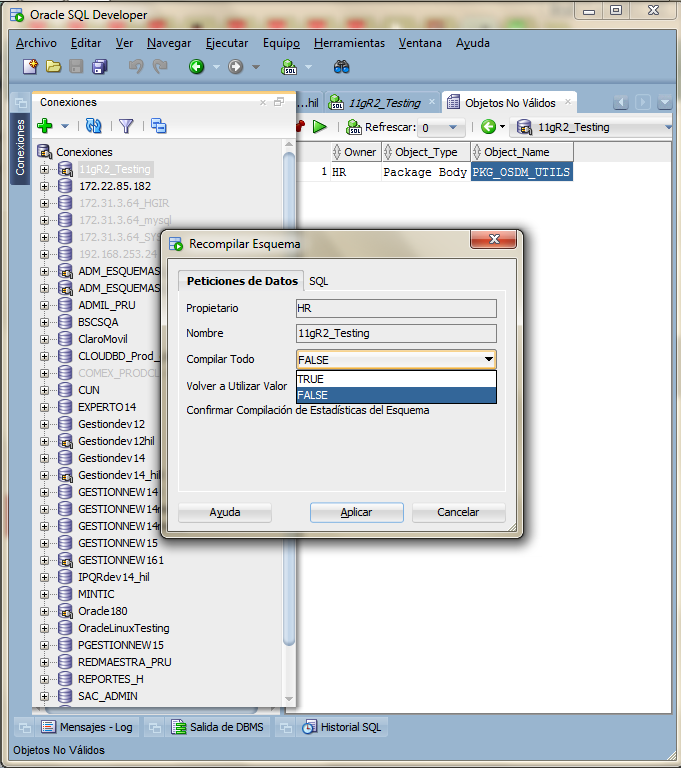
Task: Click the red pin icon in report toolbar
Action: click(x=300, y=127)
